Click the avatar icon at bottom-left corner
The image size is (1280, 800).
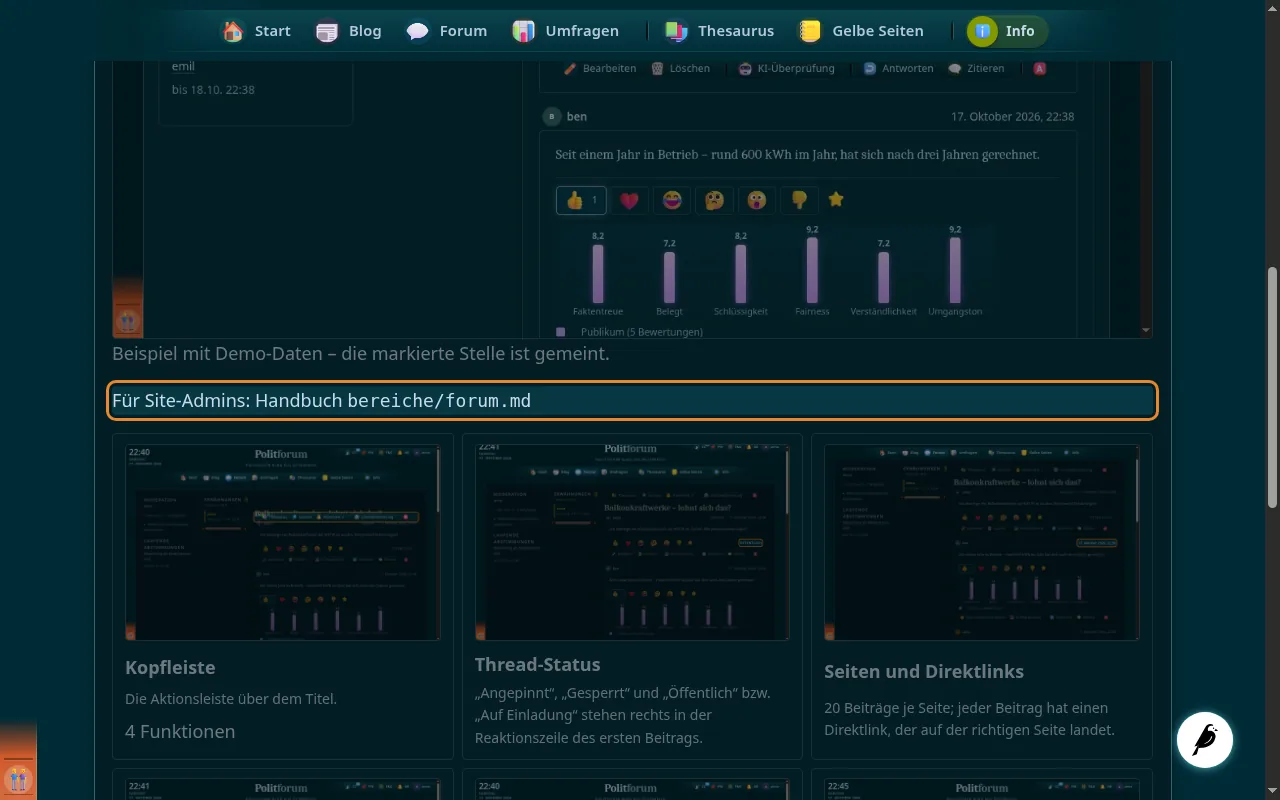18,778
